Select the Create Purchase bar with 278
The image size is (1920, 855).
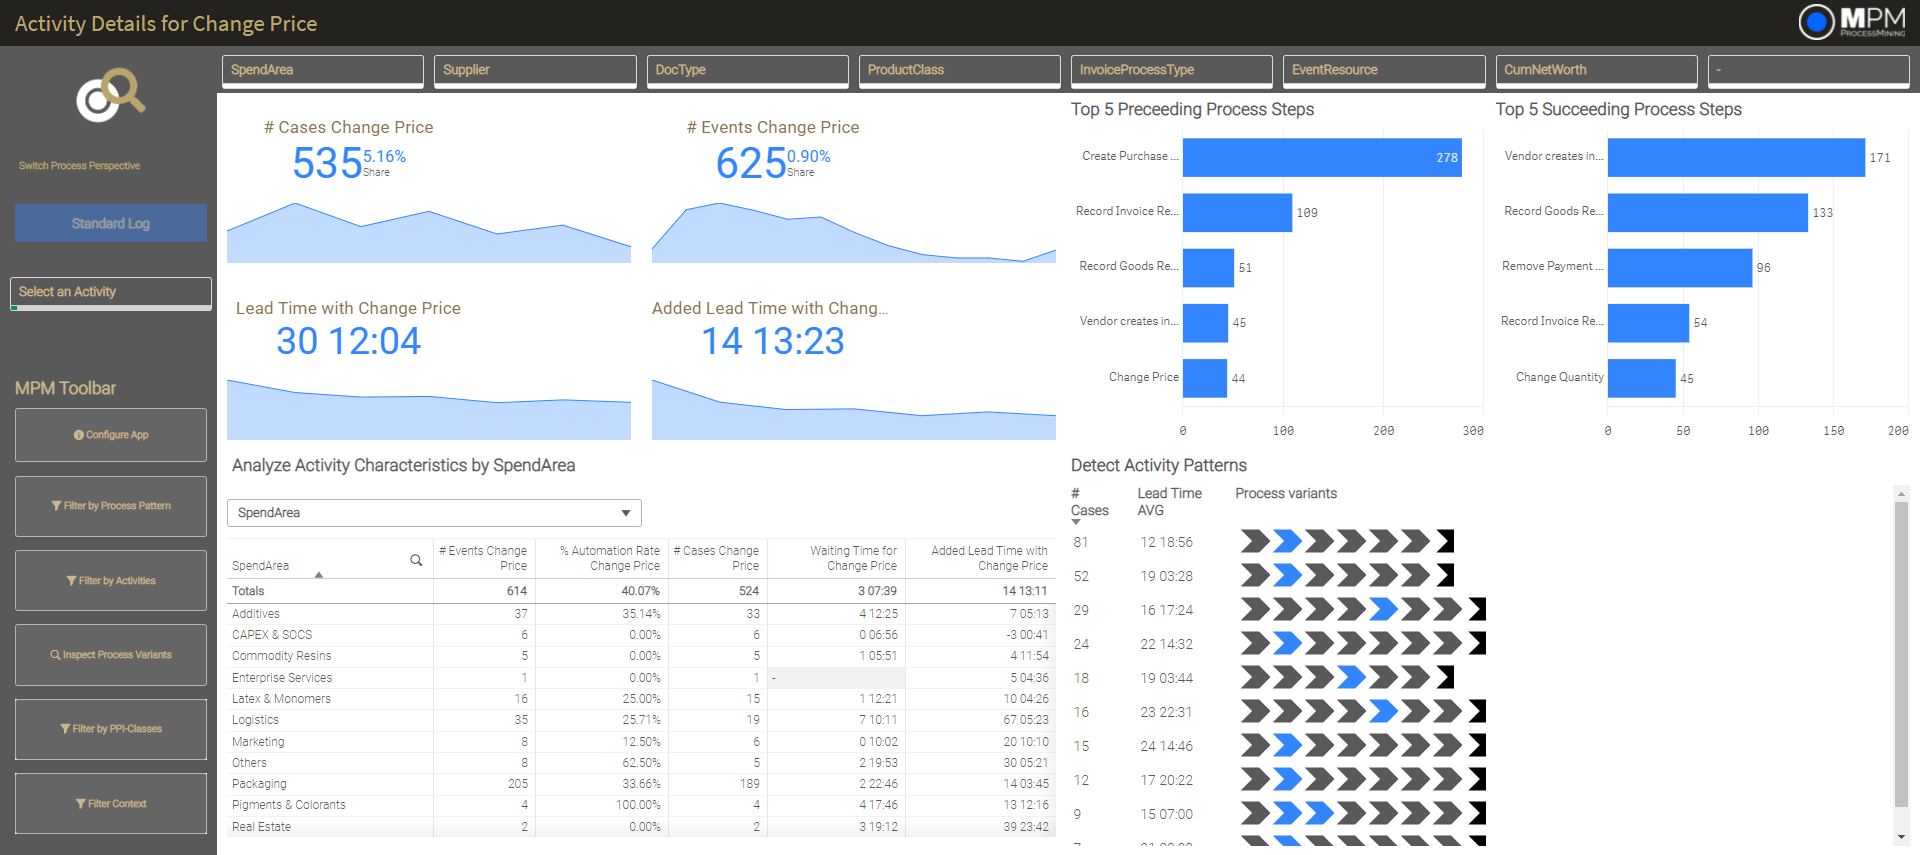pyautogui.click(x=1322, y=157)
